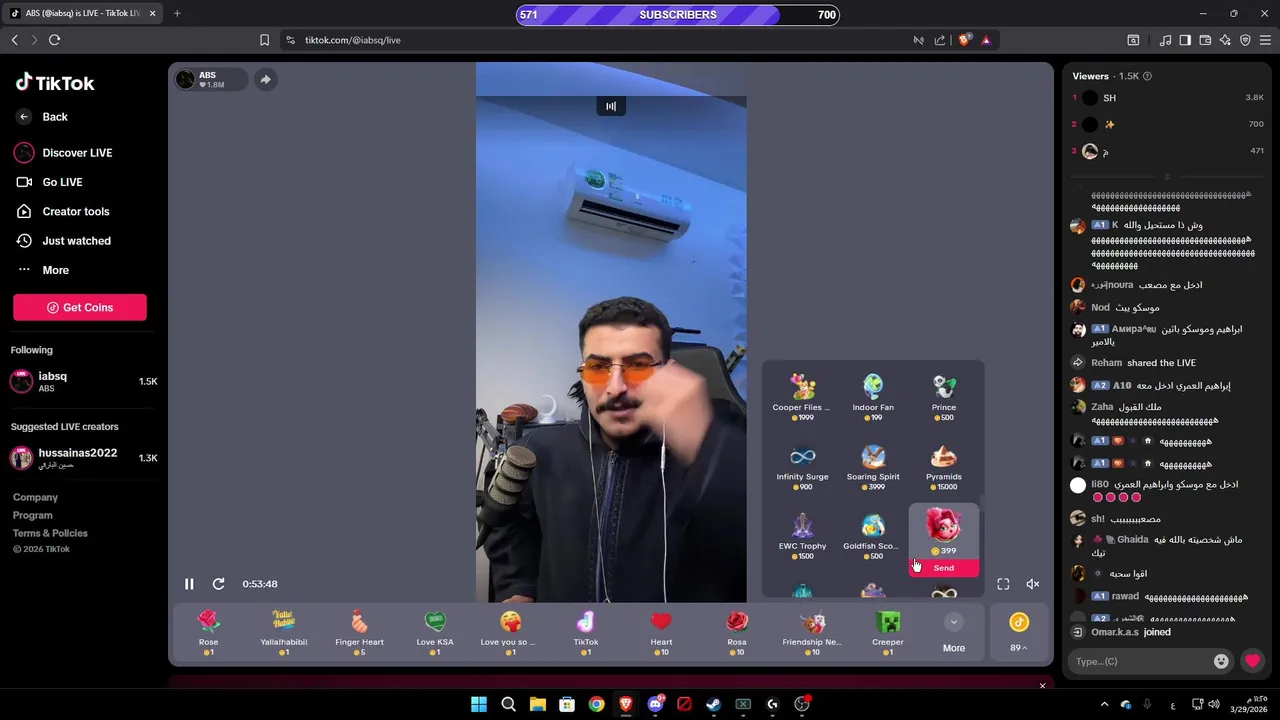This screenshot has height=720, width=1280.
Task: Open Steam from the taskbar
Action: click(713, 704)
